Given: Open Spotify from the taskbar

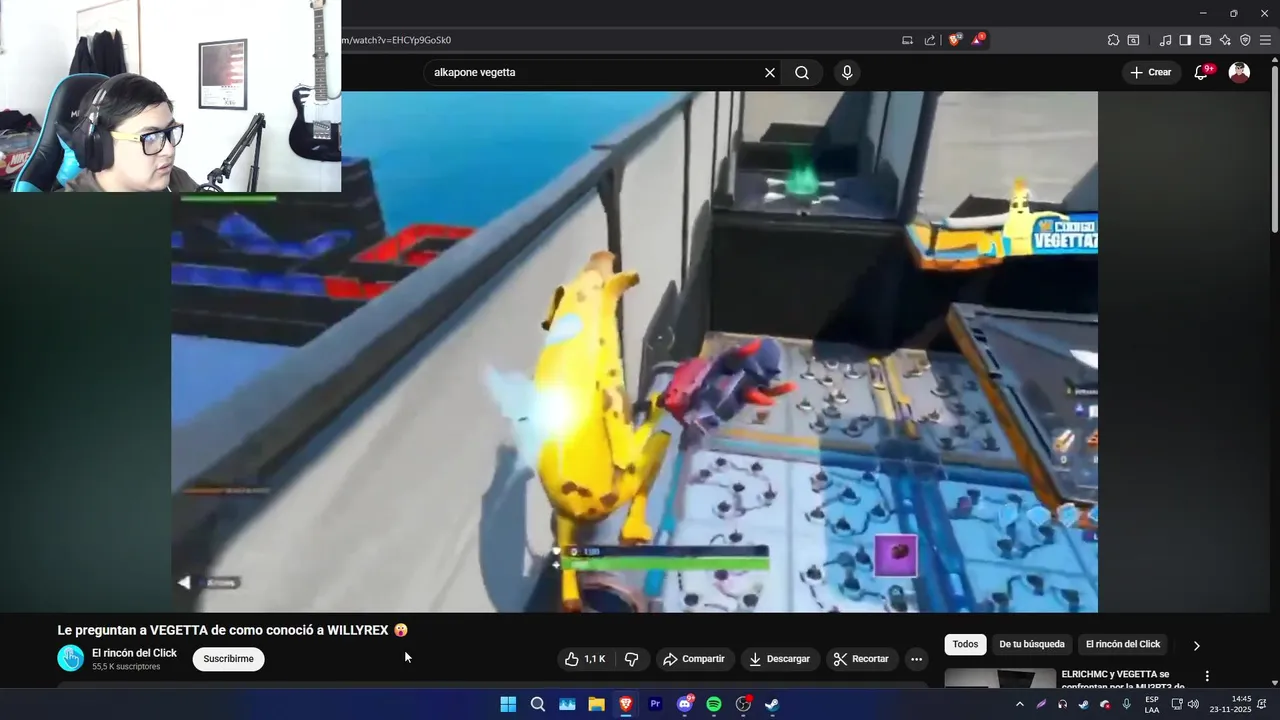Looking at the screenshot, I should click(x=714, y=704).
